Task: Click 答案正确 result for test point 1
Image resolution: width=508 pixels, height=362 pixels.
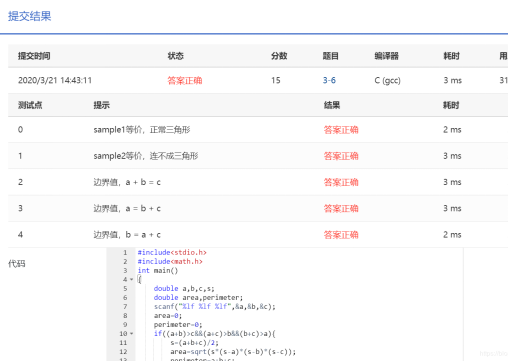Action: (x=341, y=156)
